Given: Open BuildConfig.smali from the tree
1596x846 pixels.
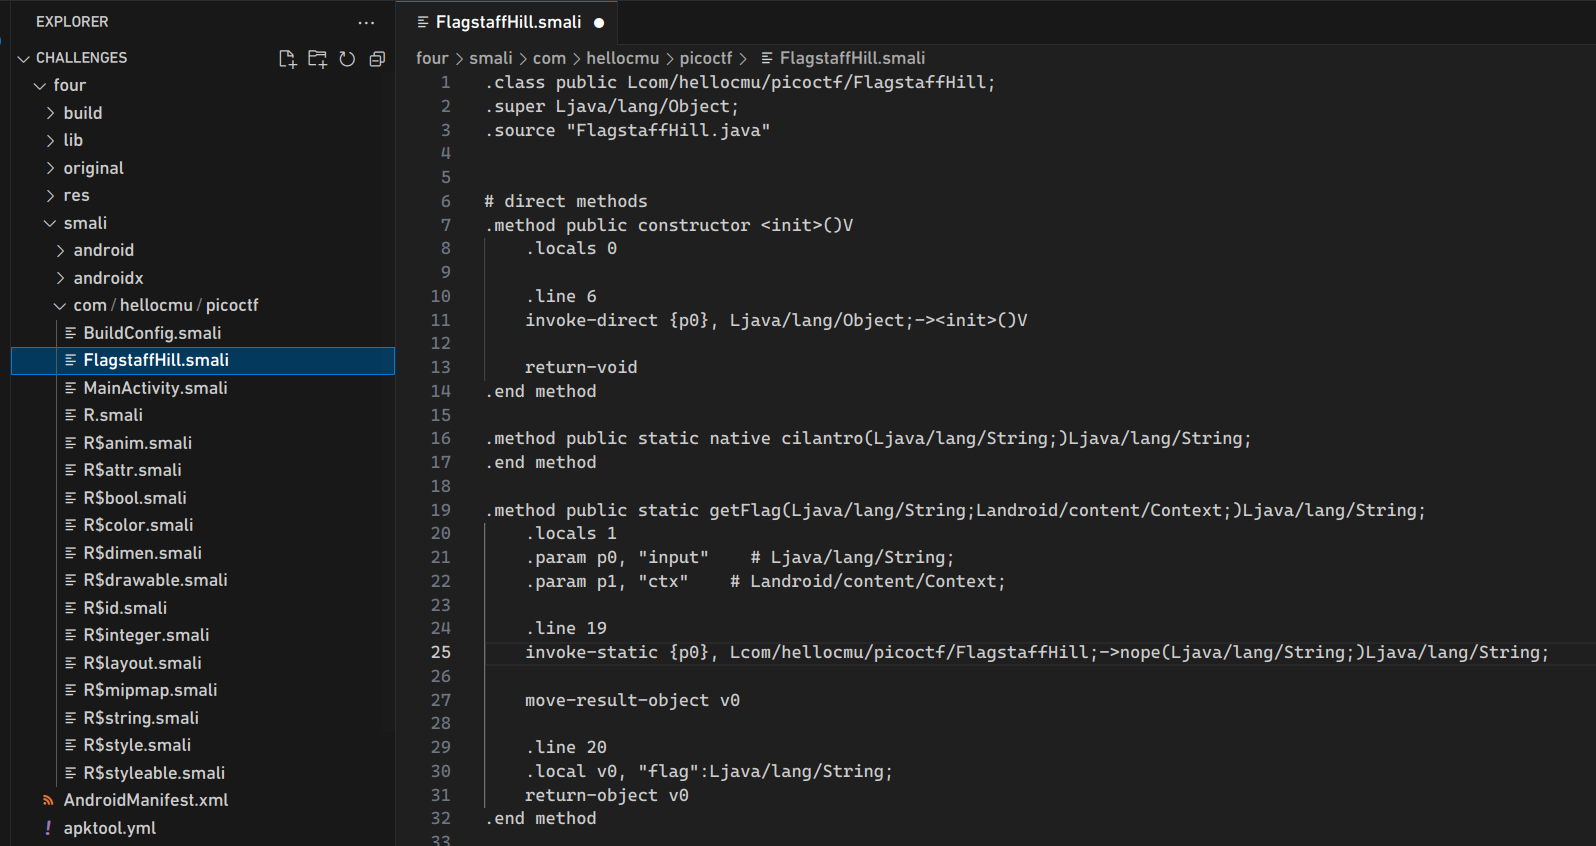Looking at the screenshot, I should 203,333.
